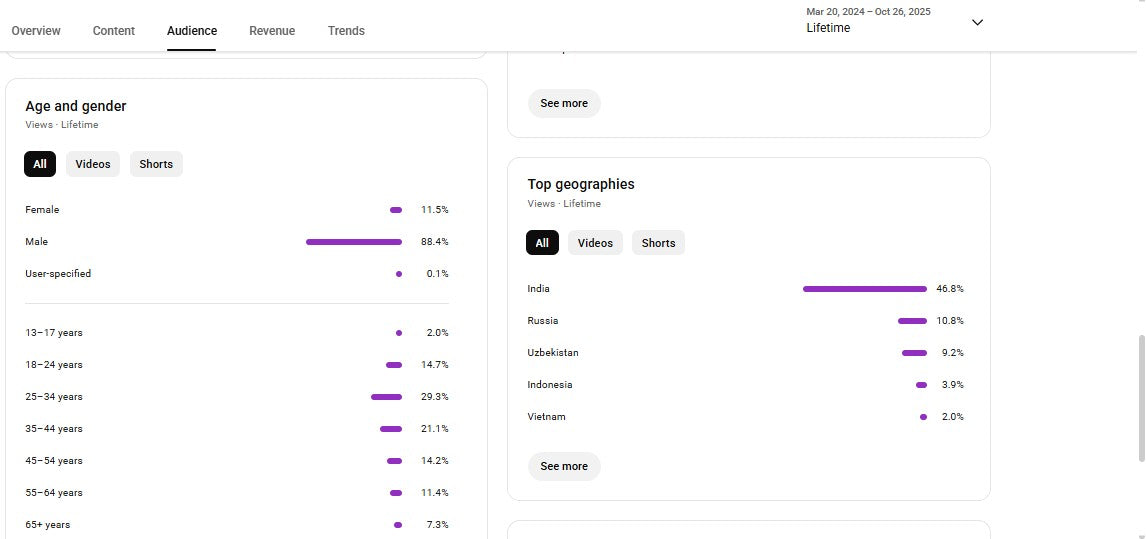Screen dimensions: 1146x539
Task: Select the Trends tab
Action: [x=346, y=31]
